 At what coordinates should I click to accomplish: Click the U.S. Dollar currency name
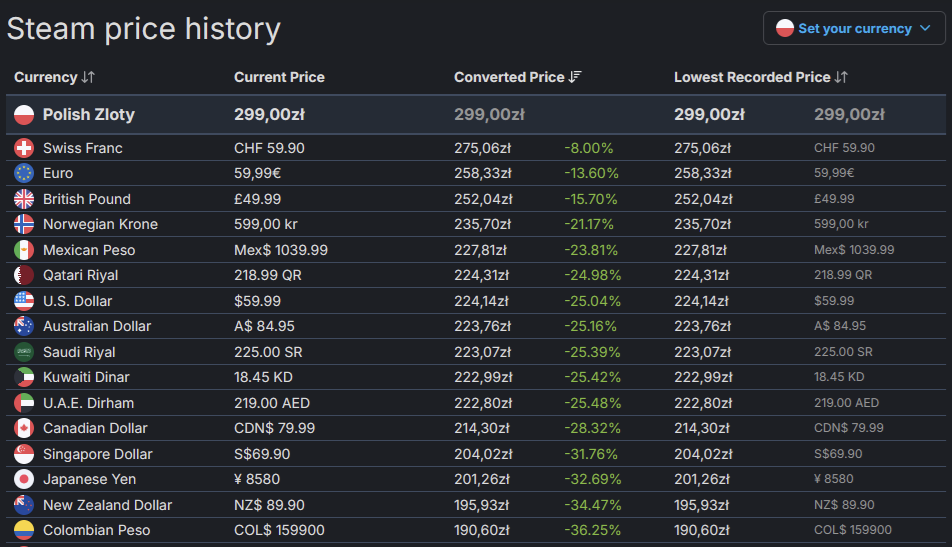pos(77,301)
